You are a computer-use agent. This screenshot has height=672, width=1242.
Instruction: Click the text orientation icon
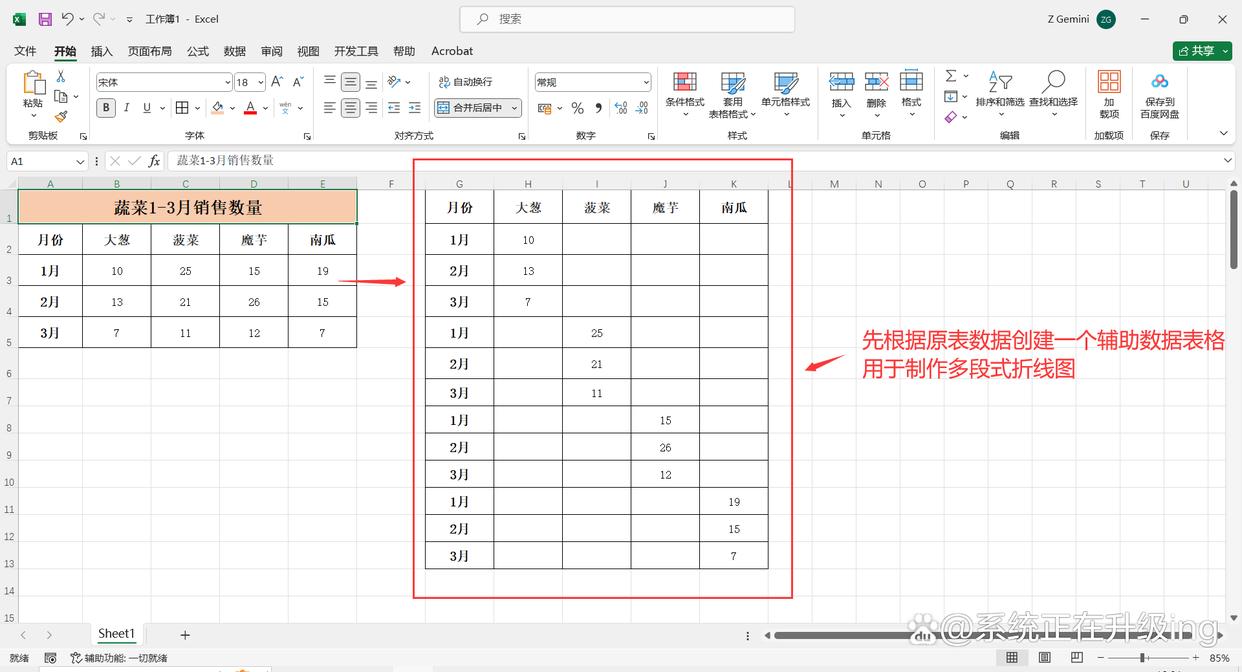click(x=394, y=82)
